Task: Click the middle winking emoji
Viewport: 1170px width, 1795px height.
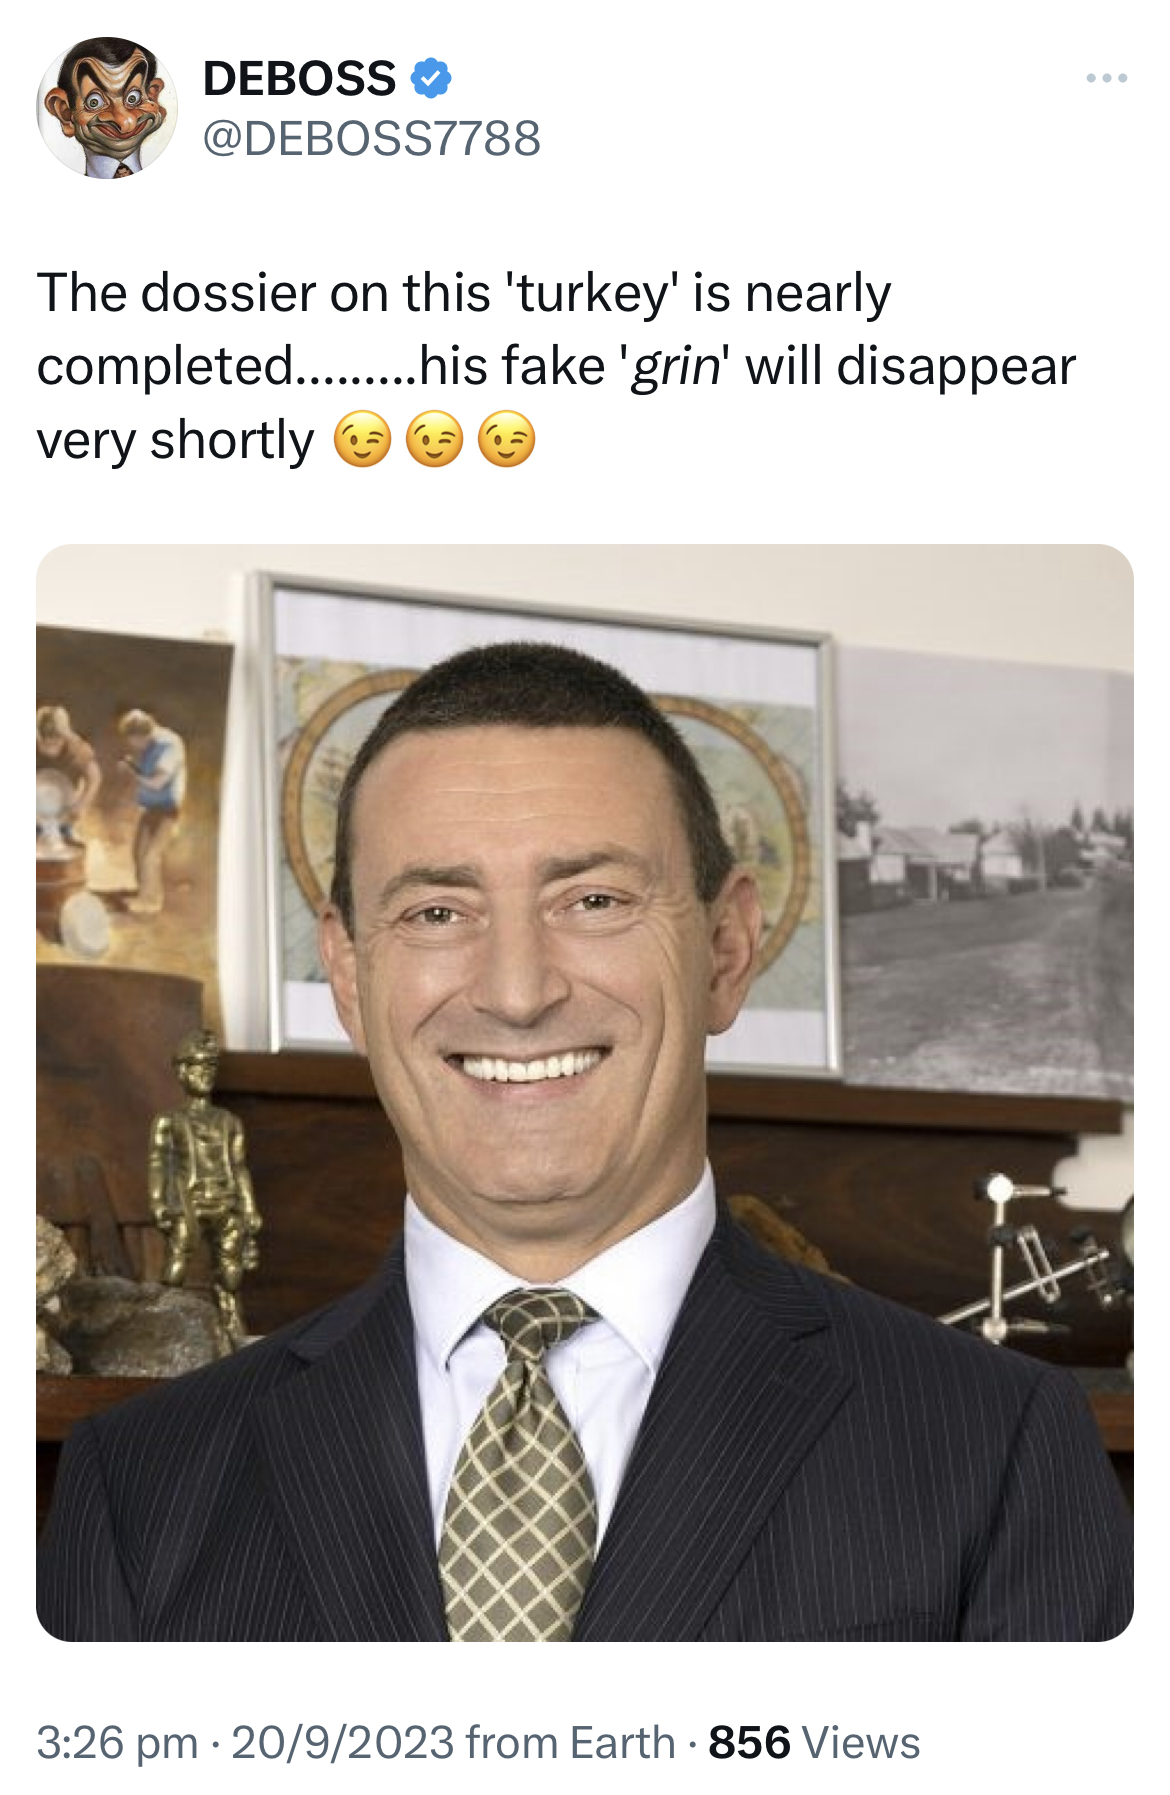Action: 435,440
